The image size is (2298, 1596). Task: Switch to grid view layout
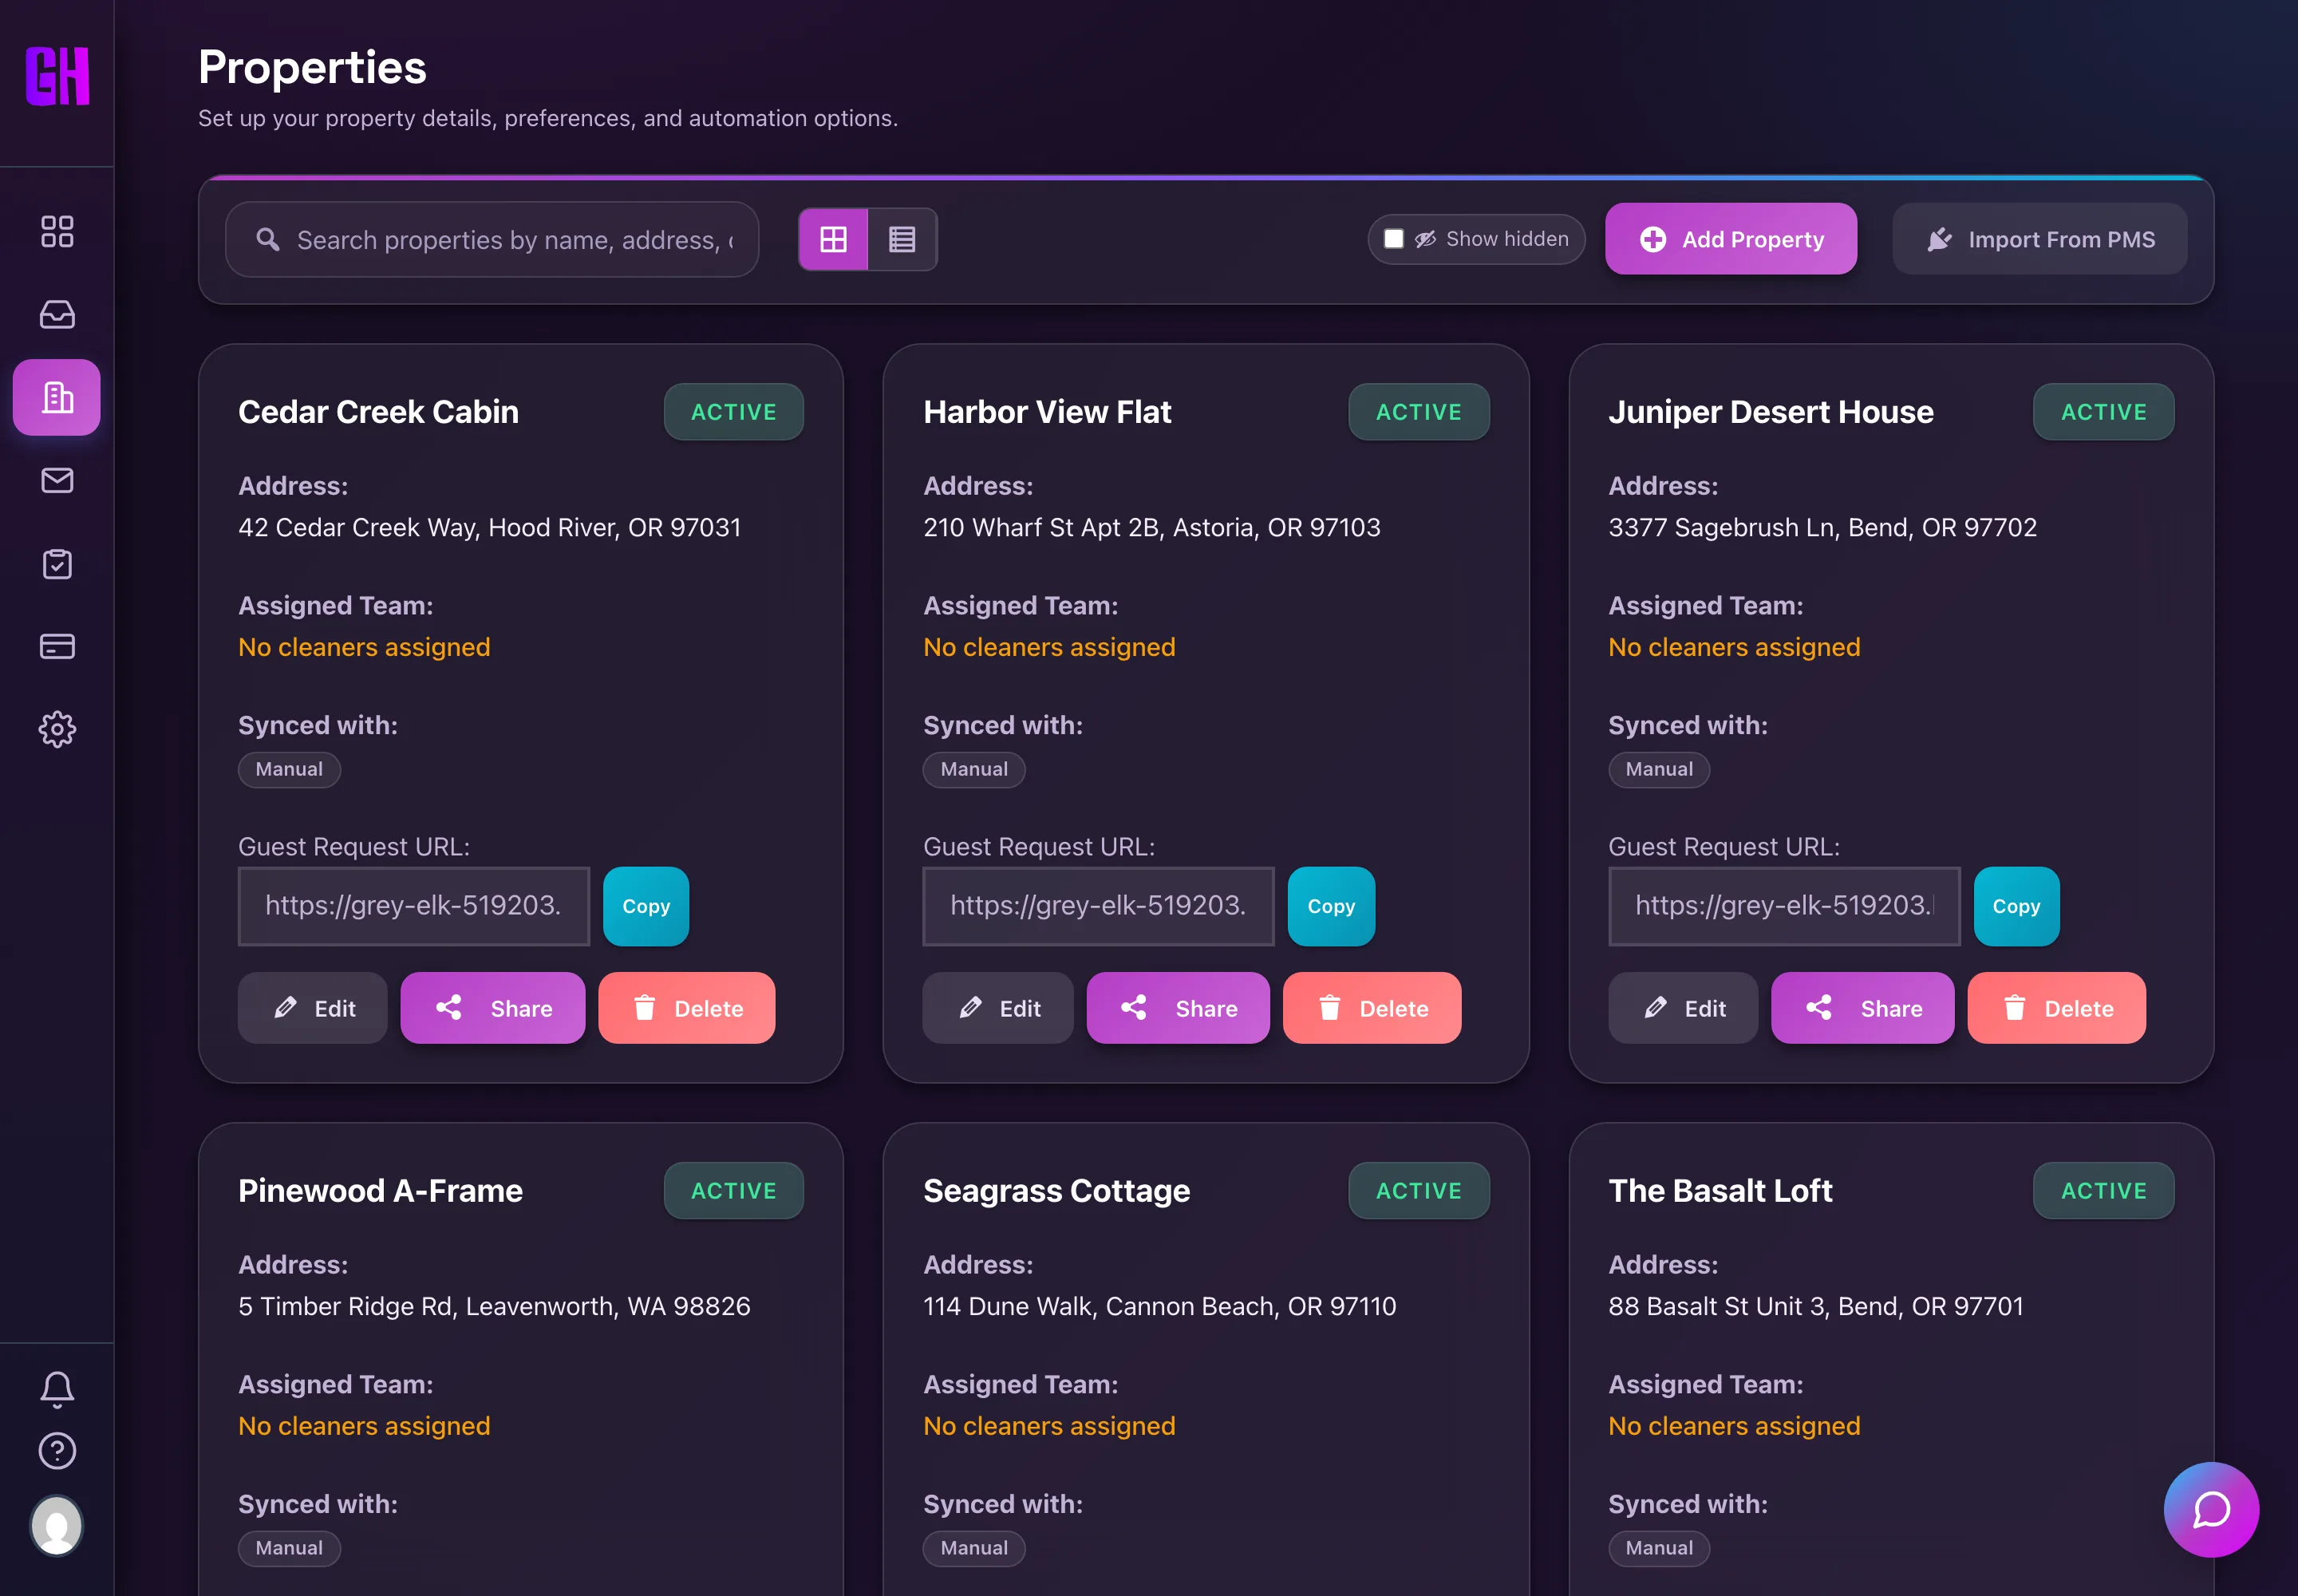[x=833, y=239]
